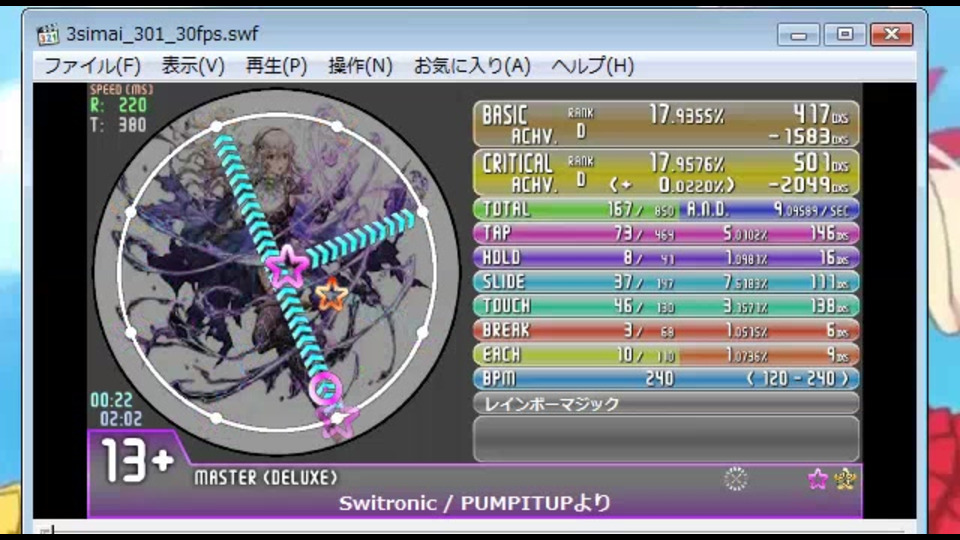Viewport: 960px width, 540px height.
Task: Click the SLIDE count row
Action: pyautogui.click(x=666, y=282)
